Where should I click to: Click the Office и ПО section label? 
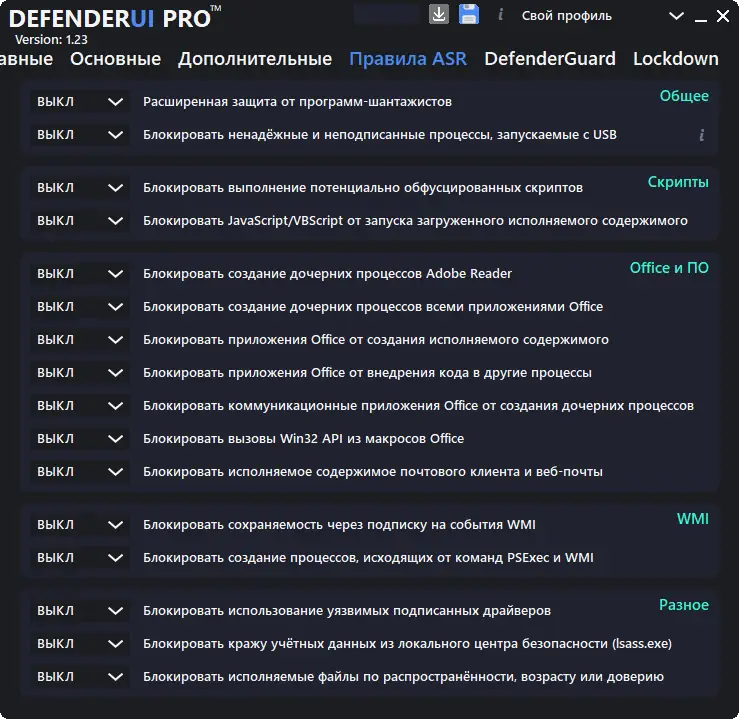669,268
